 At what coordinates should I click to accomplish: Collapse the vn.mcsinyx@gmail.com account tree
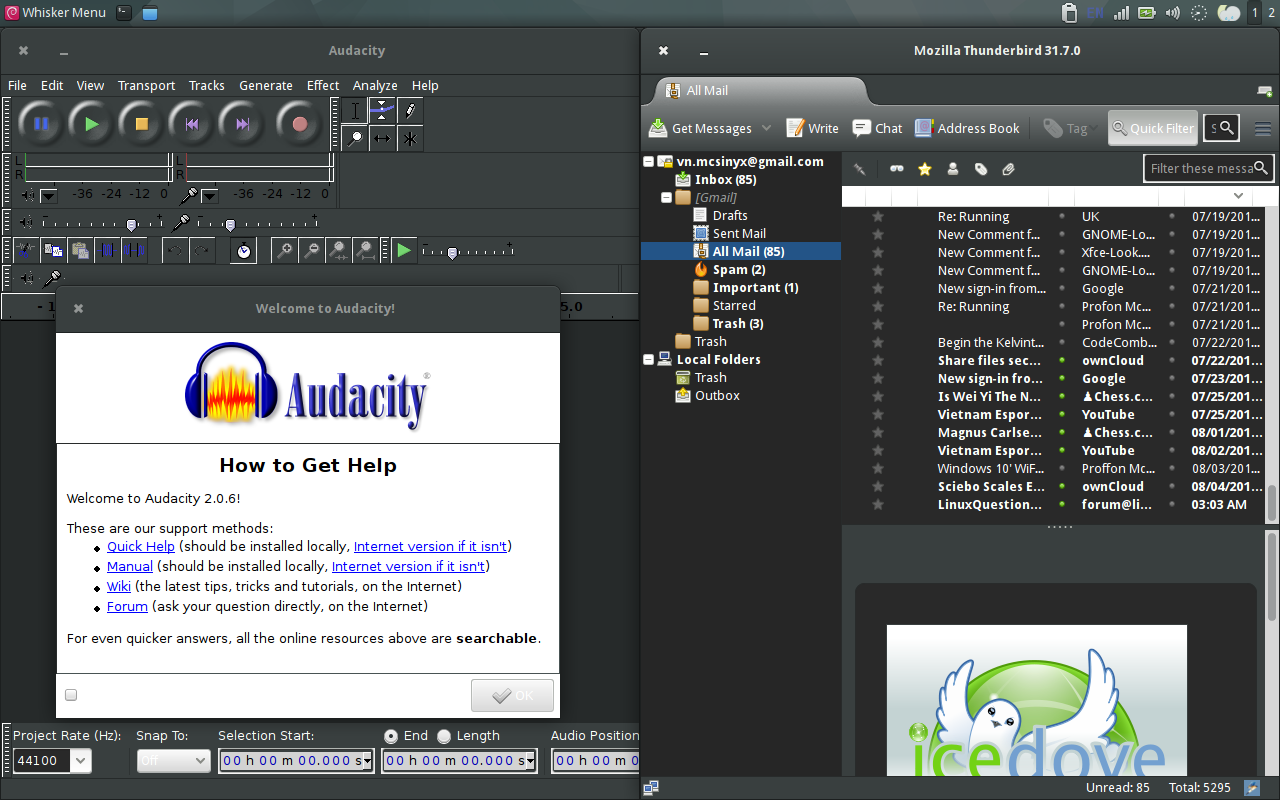coord(649,161)
